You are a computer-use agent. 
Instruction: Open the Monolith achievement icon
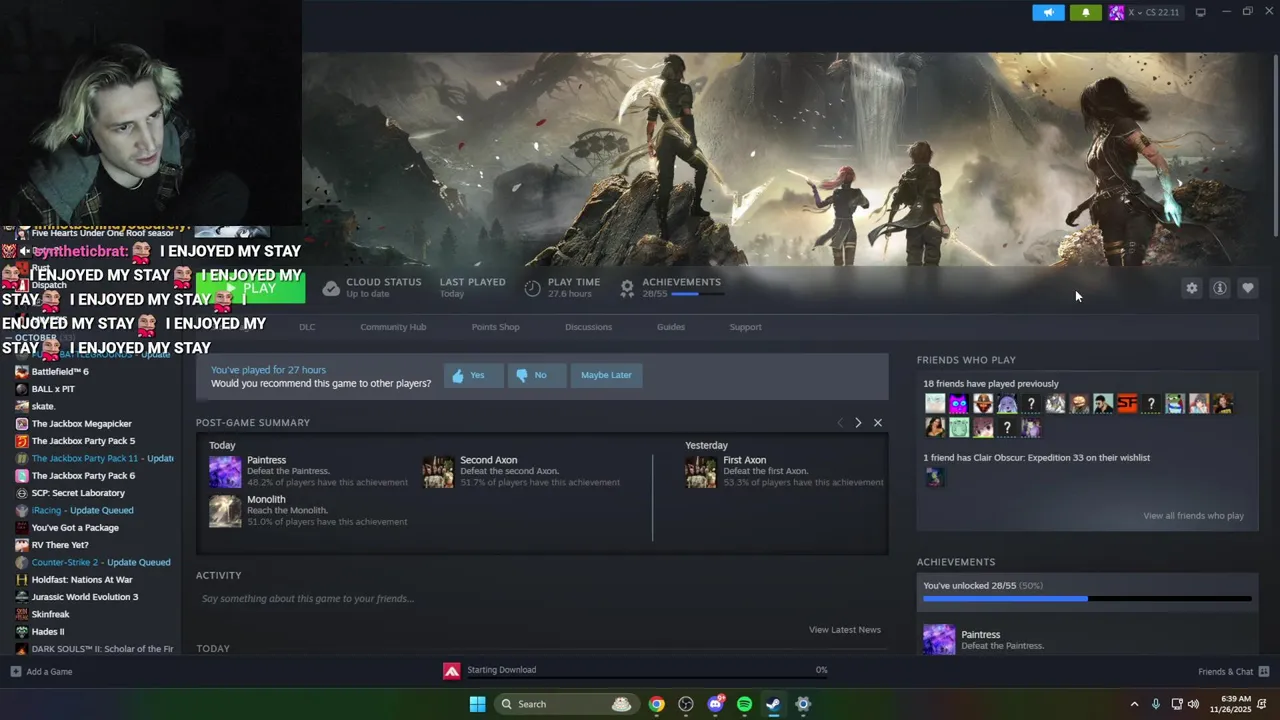[225, 511]
